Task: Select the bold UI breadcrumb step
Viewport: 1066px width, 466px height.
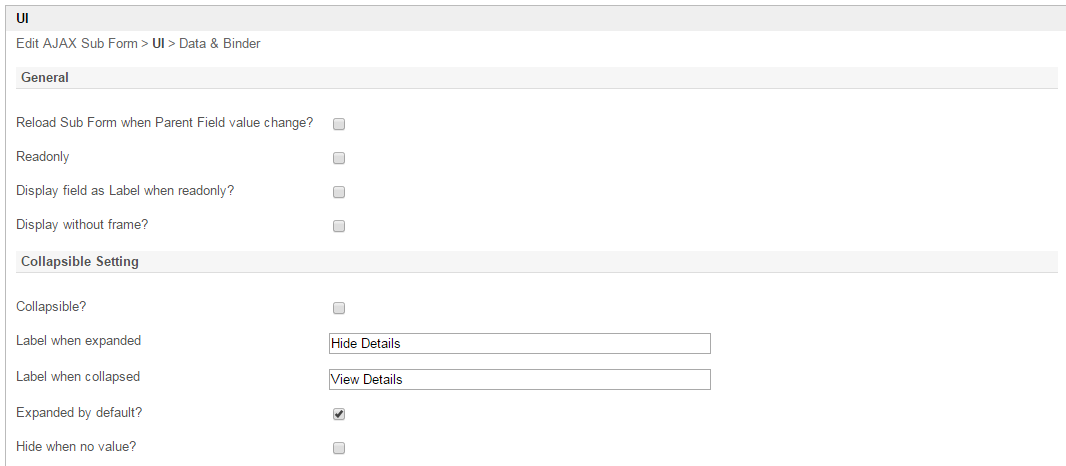Action: coord(158,44)
